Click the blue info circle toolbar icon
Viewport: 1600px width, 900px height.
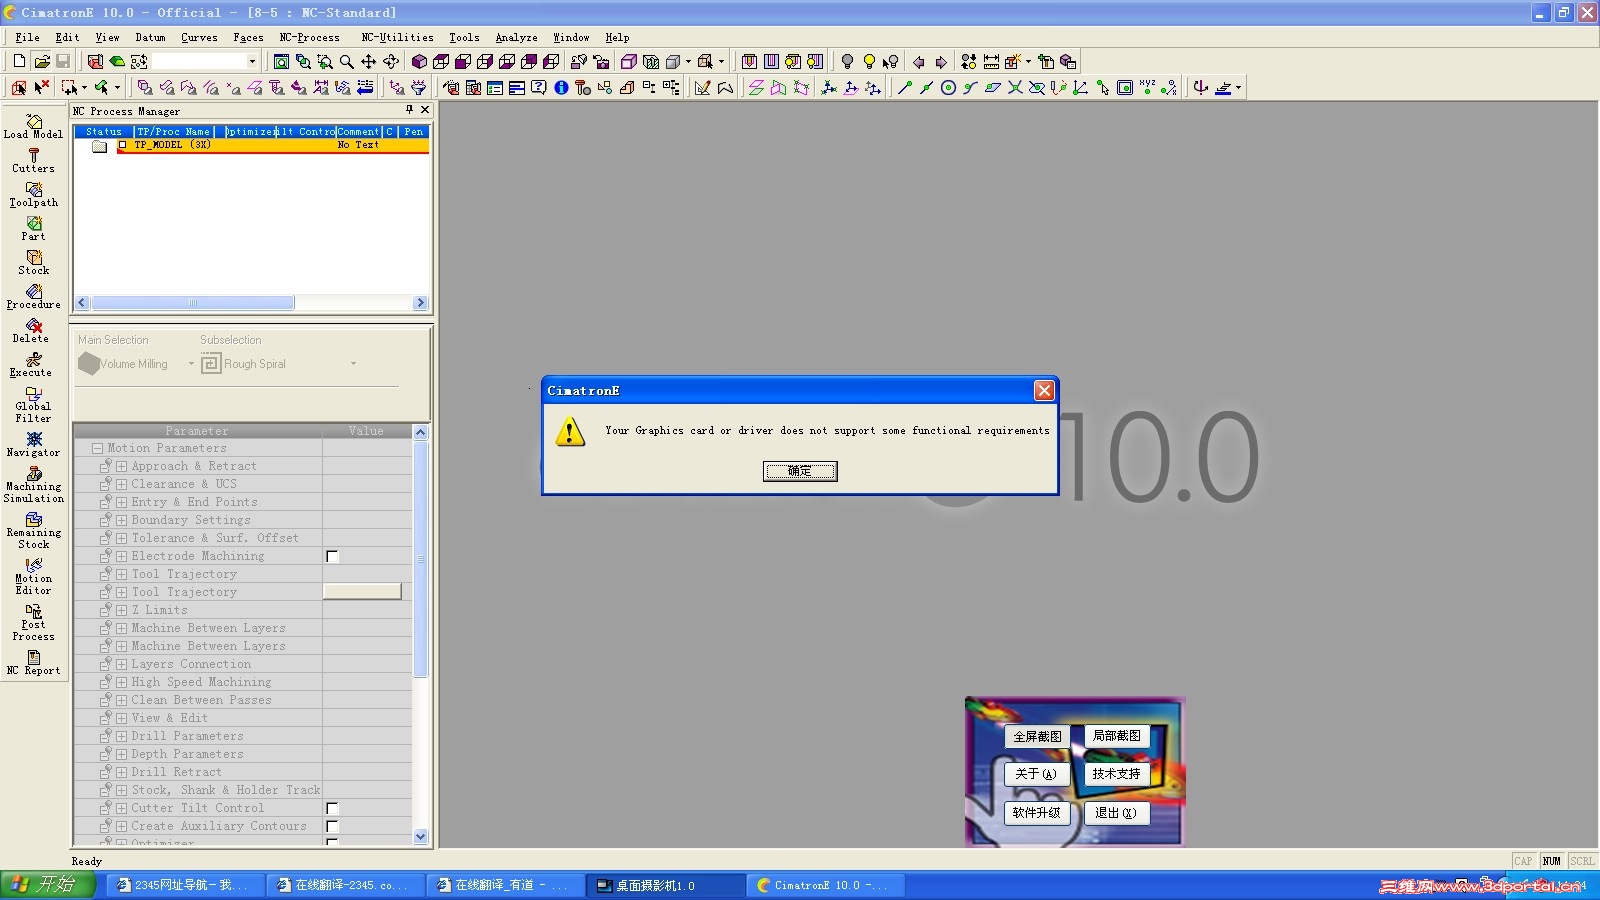(x=561, y=87)
